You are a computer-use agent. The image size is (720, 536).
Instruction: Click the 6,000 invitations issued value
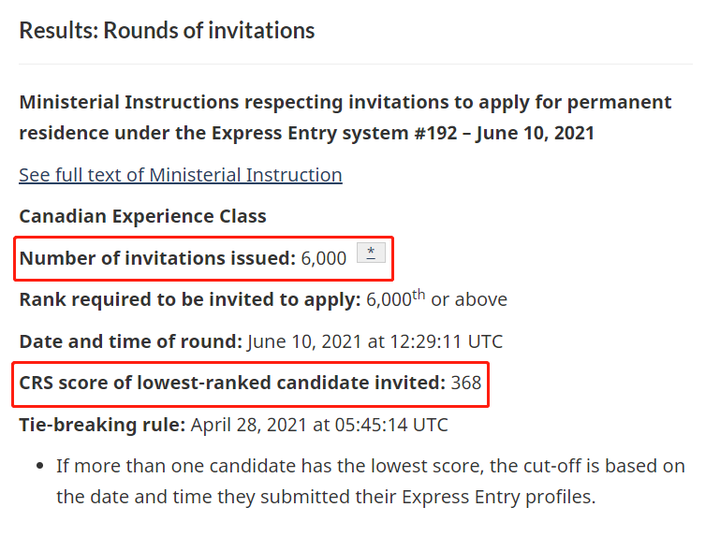324,258
